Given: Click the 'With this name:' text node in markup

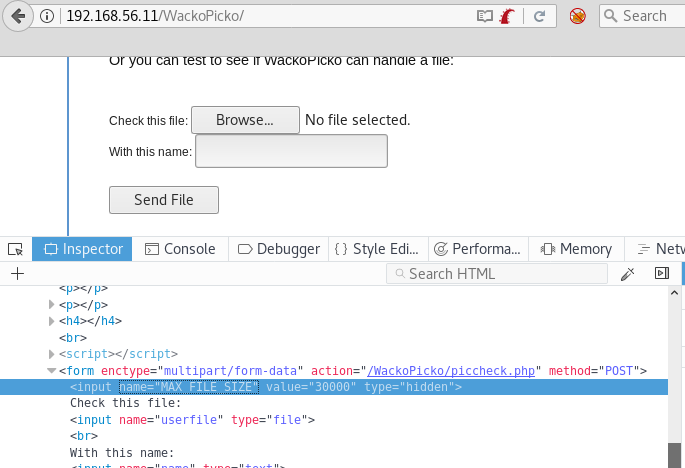Looking at the screenshot, I should (x=122, y=453).
